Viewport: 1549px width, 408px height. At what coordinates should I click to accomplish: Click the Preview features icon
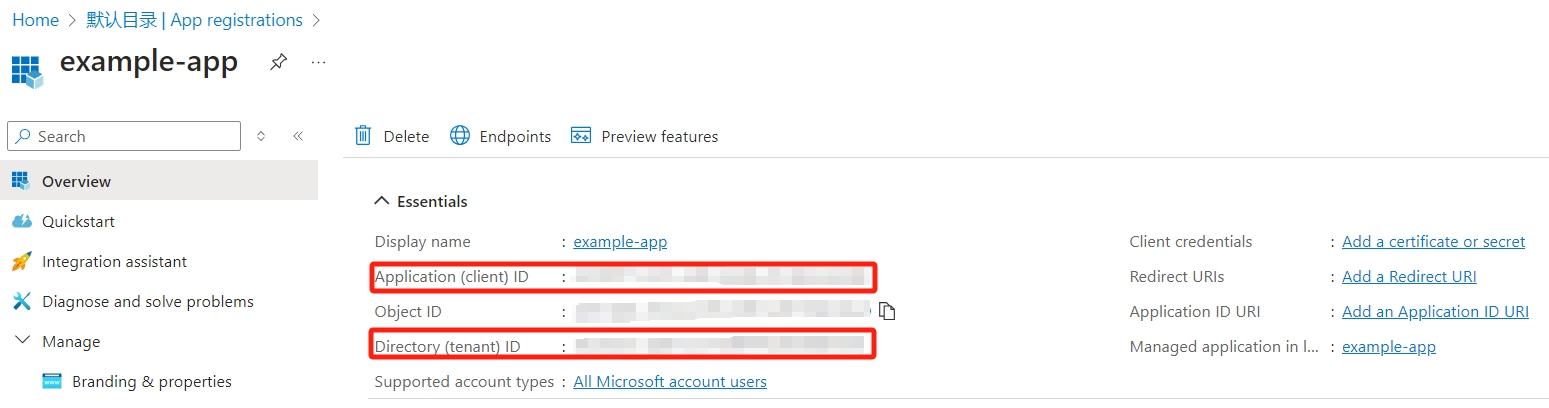click(581, 136)
